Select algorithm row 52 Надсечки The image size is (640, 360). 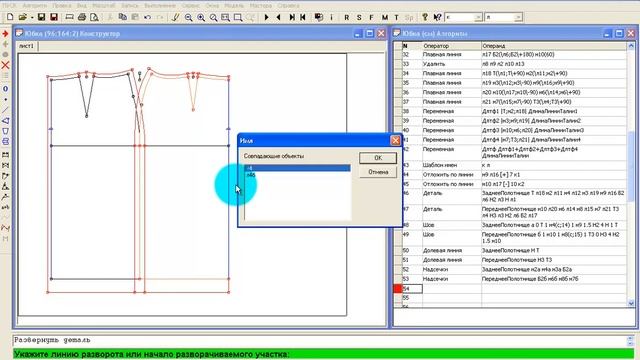(514, 269)
